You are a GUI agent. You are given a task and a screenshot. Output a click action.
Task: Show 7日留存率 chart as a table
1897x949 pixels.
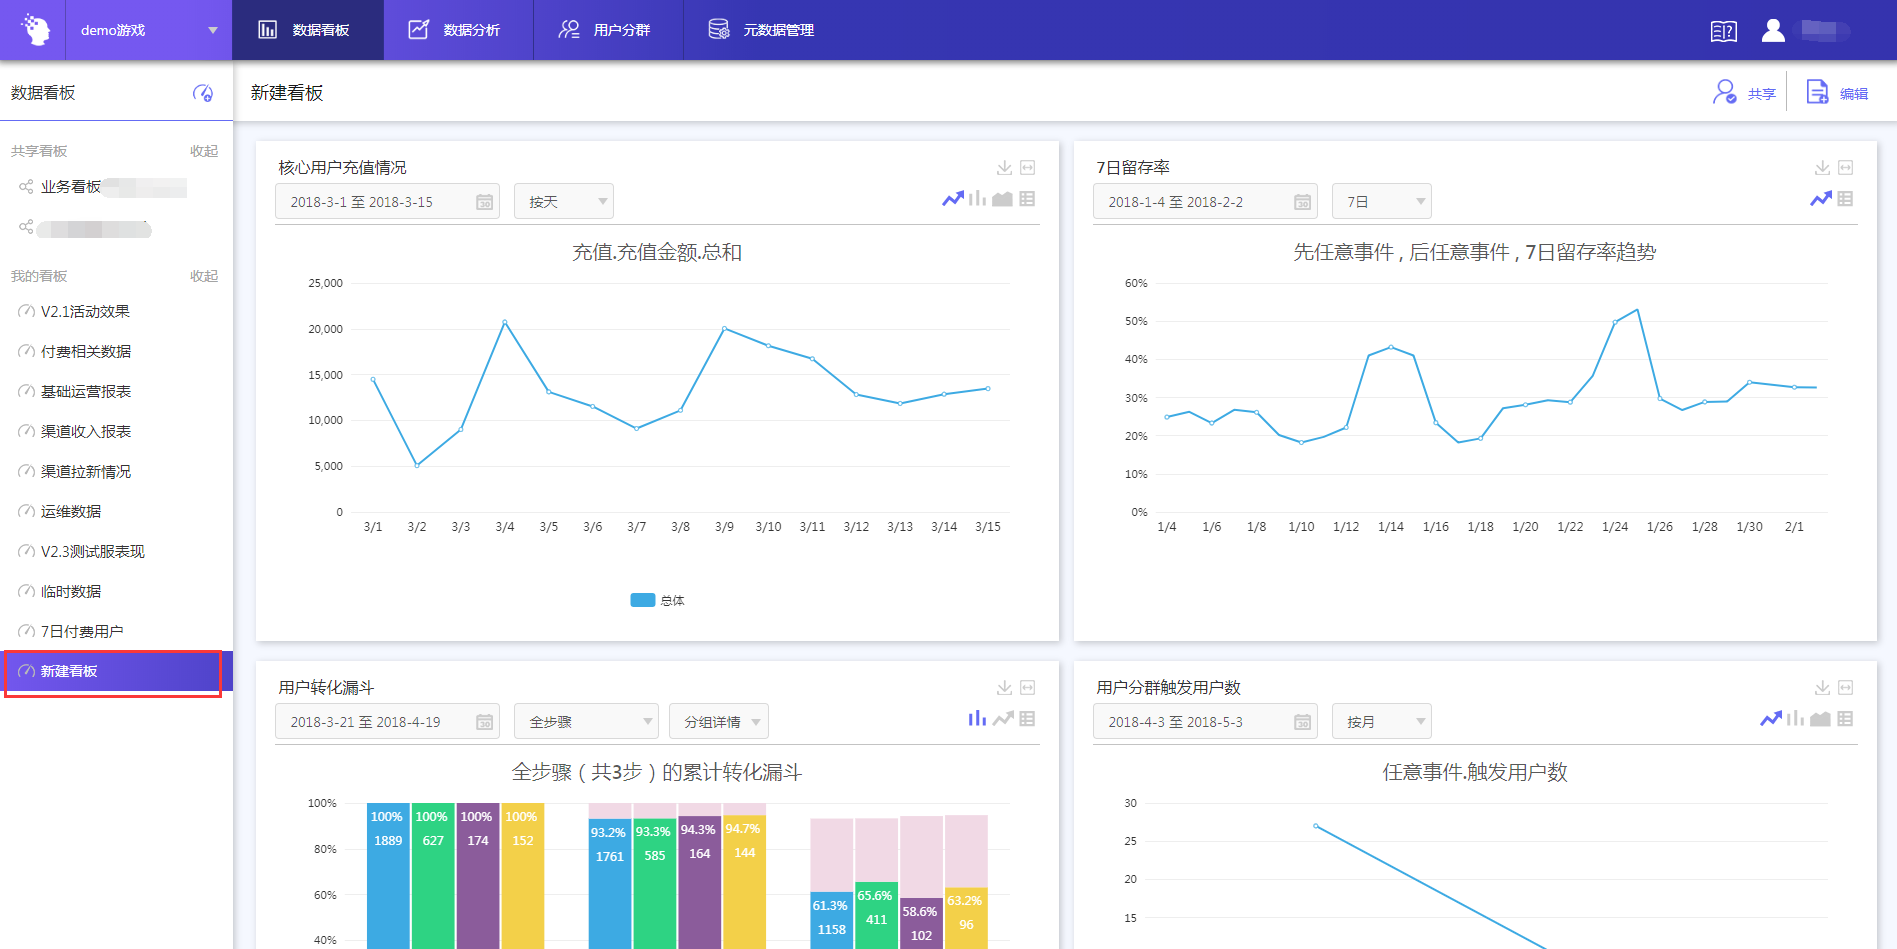[1845, 199]
